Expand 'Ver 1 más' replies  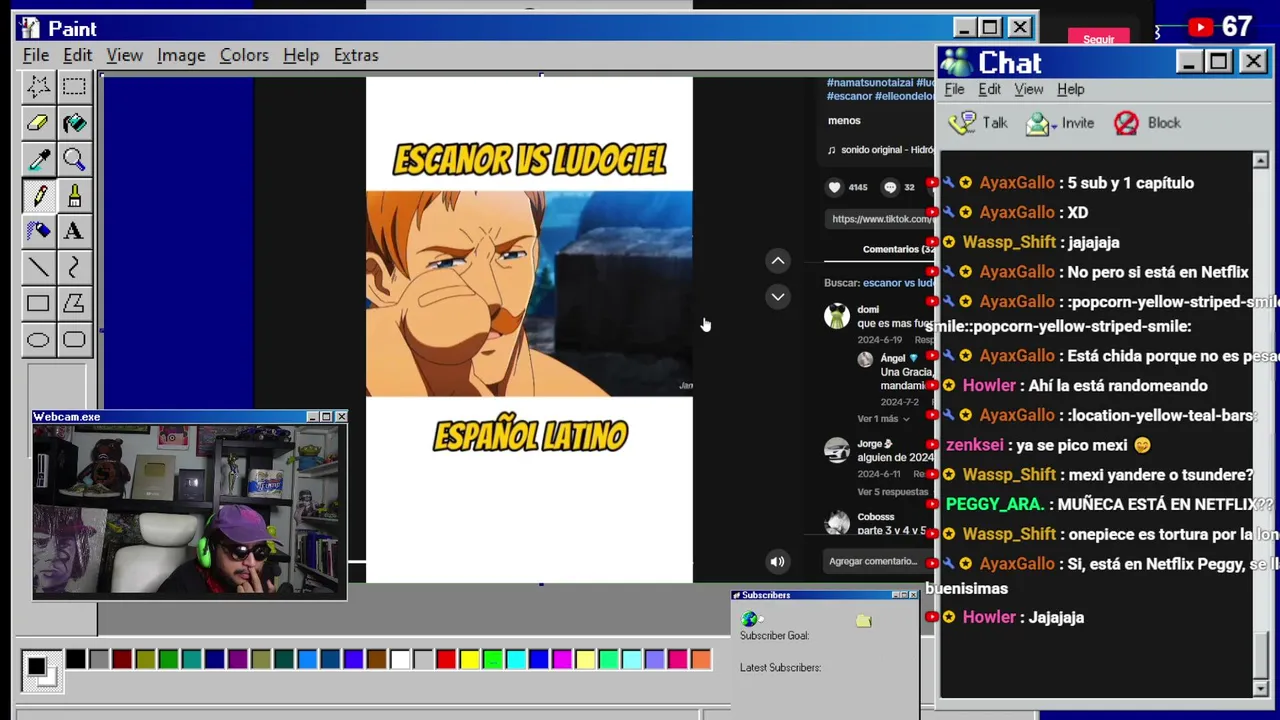tap(883, 418)
